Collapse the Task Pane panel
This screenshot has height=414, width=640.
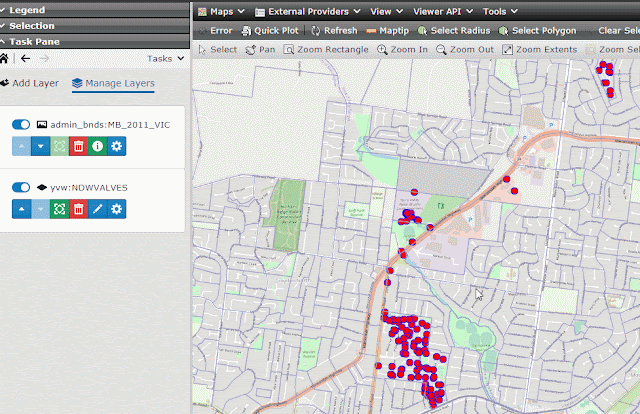(95, 42)
